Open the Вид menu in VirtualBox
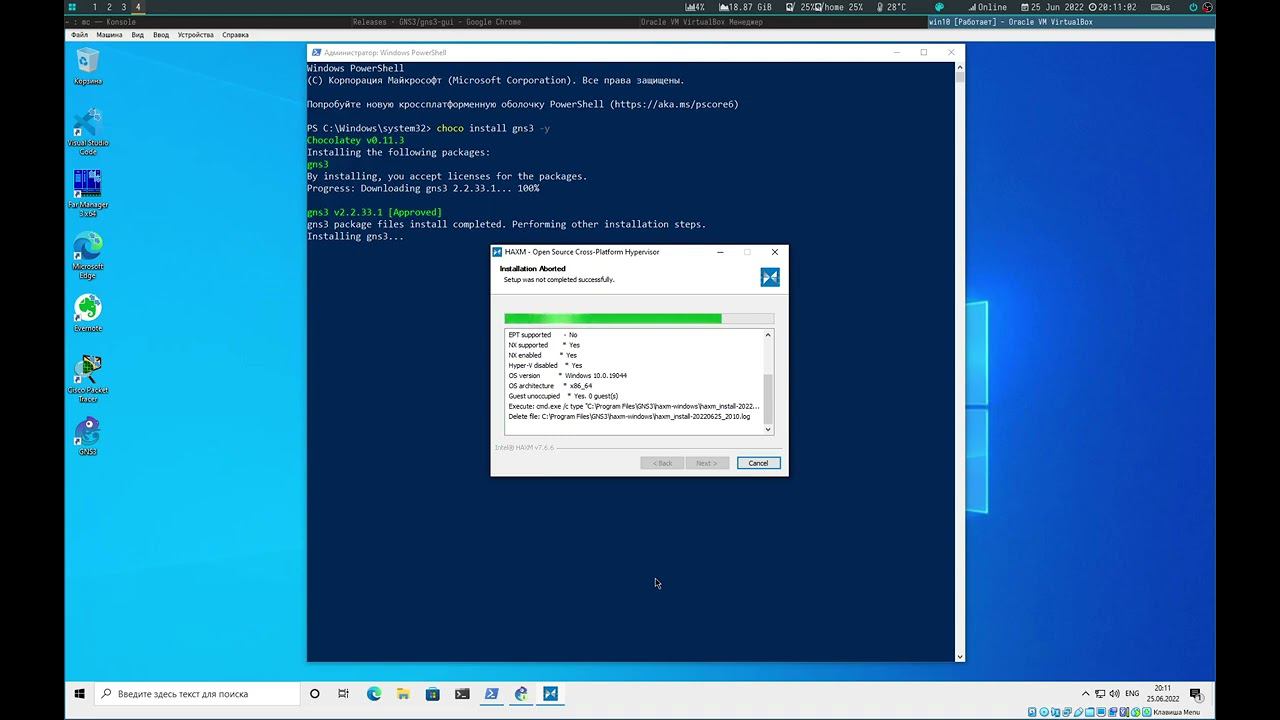 click(138, 35)
